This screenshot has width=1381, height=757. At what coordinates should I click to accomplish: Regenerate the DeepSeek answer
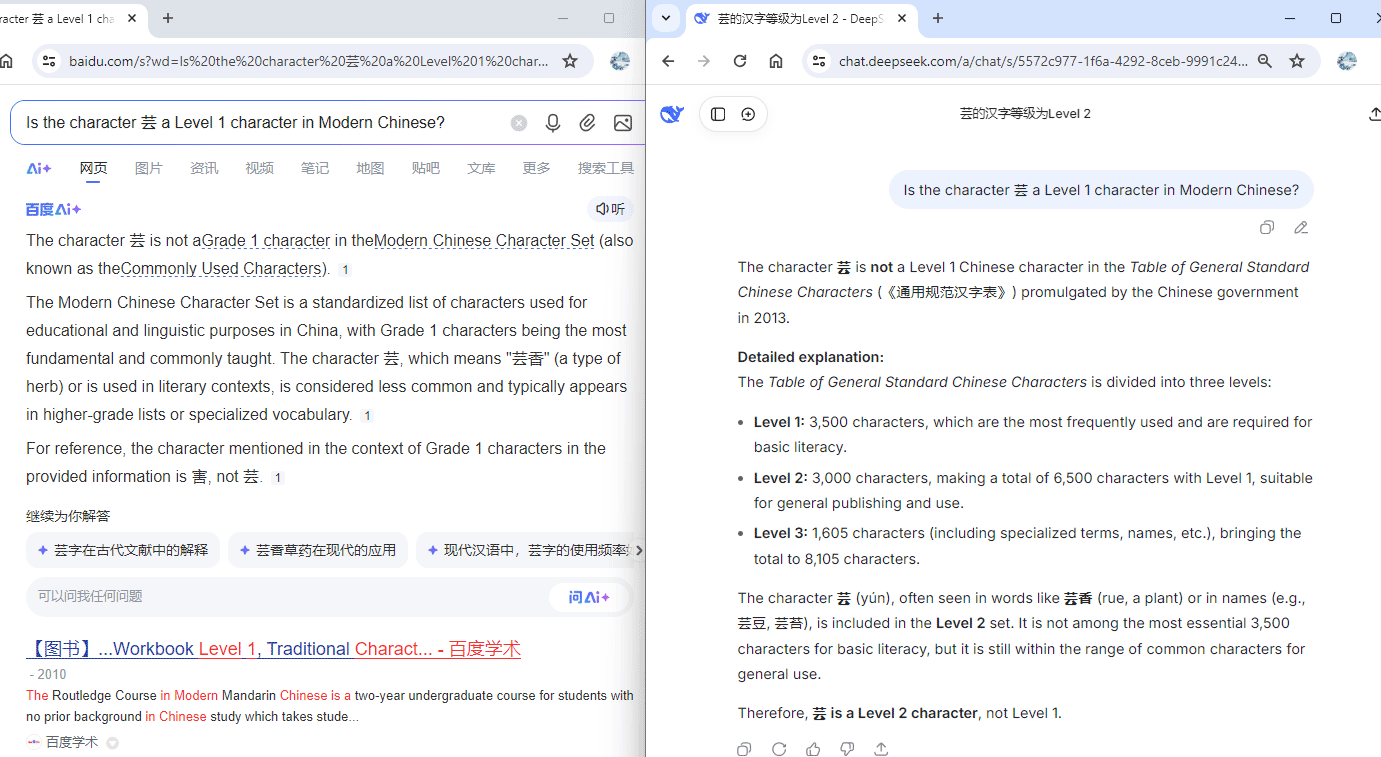coord(779,749)
